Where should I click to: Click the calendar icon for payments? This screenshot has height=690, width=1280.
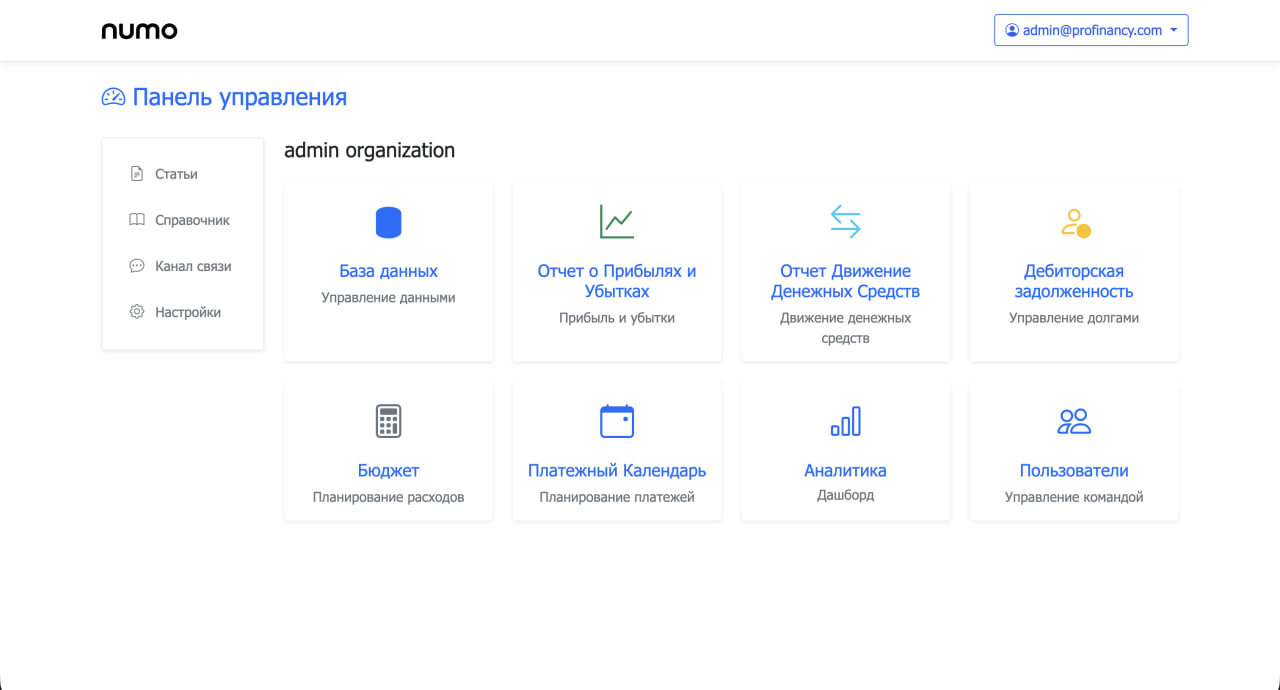617,421
